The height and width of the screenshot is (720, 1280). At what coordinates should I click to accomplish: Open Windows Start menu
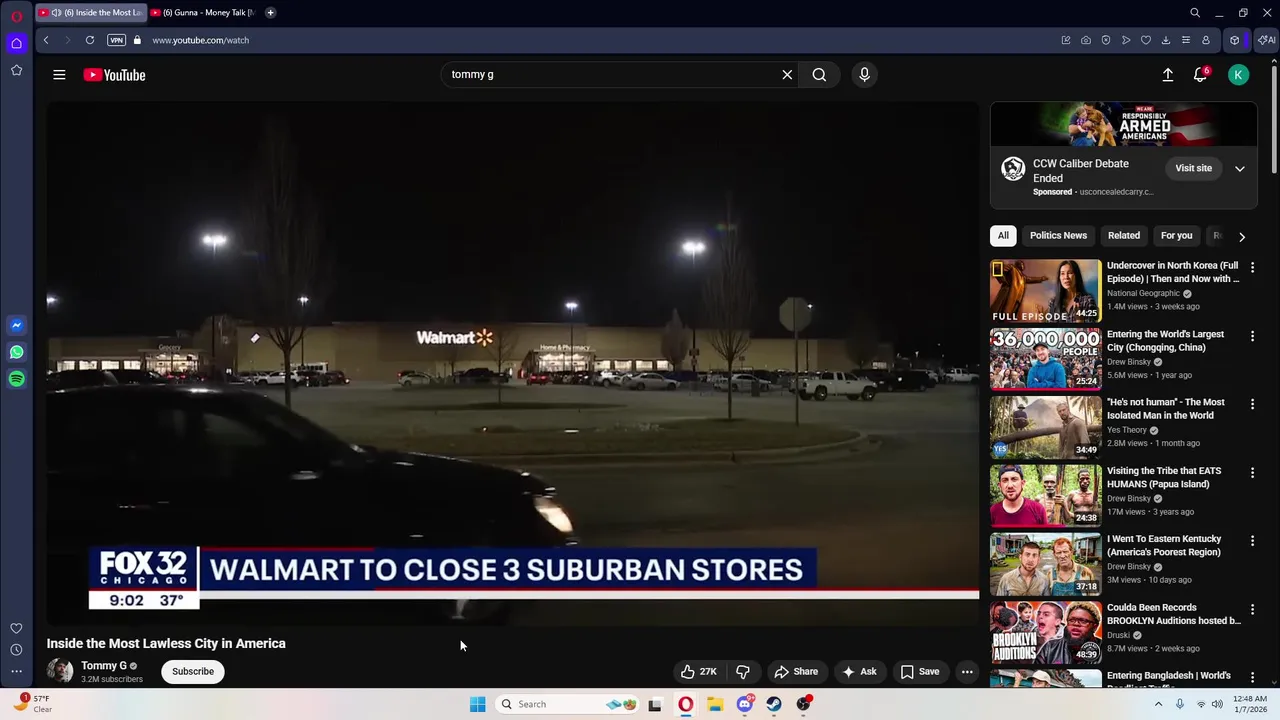pos(477,704)
